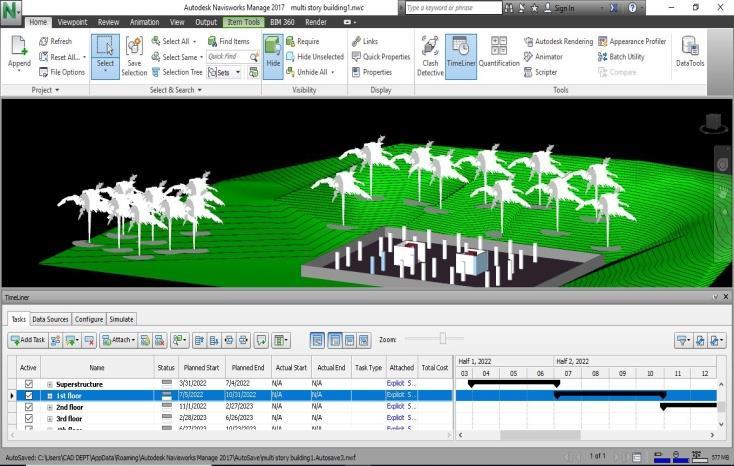The height and width of the screenshot is (466, 734).
Task: Expand the 2nd floor task row
Action: [x=50, y=407]
